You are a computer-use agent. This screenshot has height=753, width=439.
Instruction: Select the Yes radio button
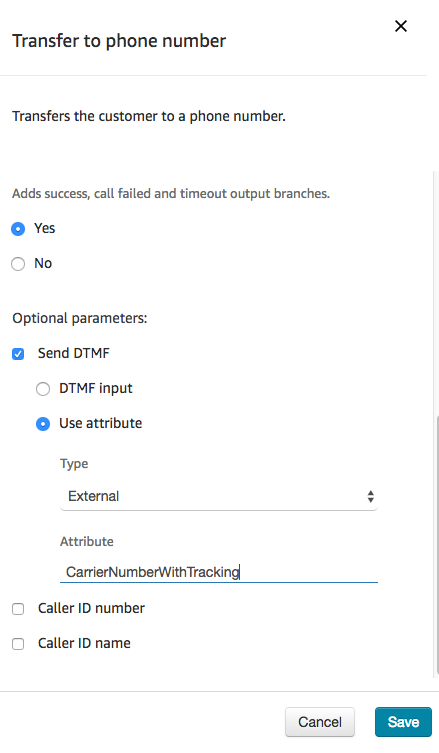[18, 229]
